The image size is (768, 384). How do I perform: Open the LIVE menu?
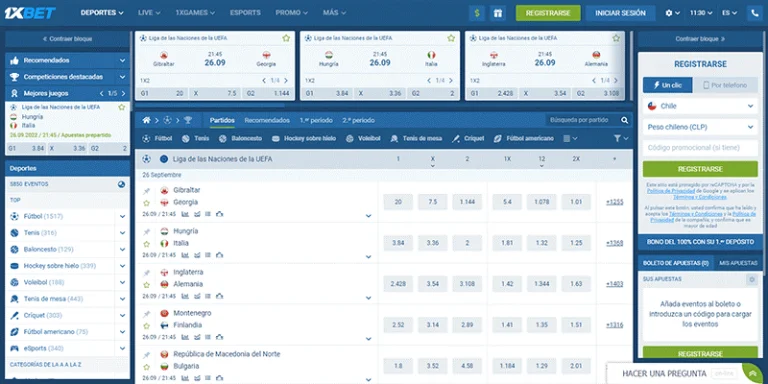coord(149,13)
